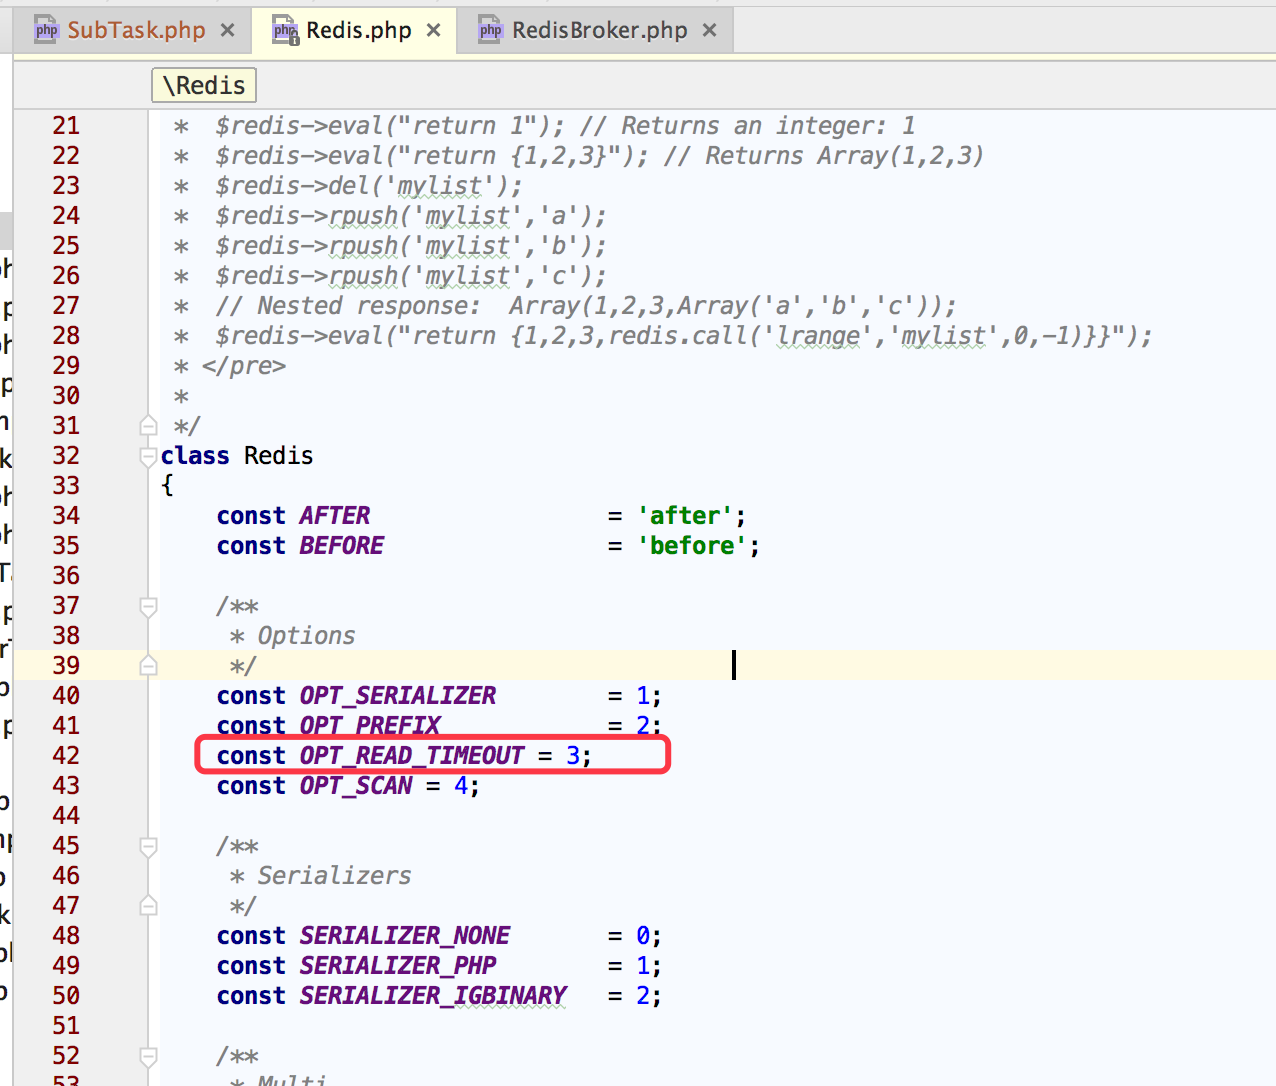Click the OPT_SERIALIZER constant name
Viewport: 1276px width, 1086px height.
click(398, 696)
